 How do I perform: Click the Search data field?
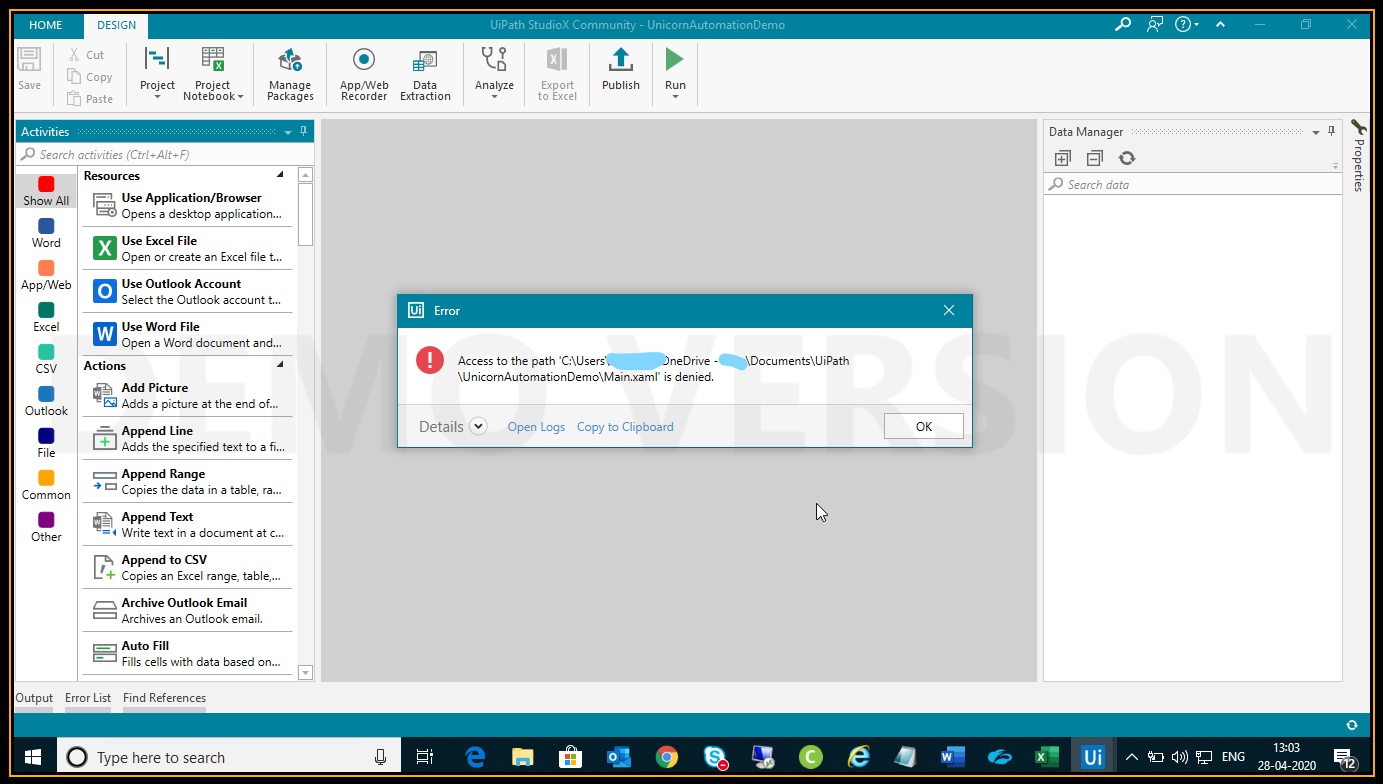coord(1192,185)
